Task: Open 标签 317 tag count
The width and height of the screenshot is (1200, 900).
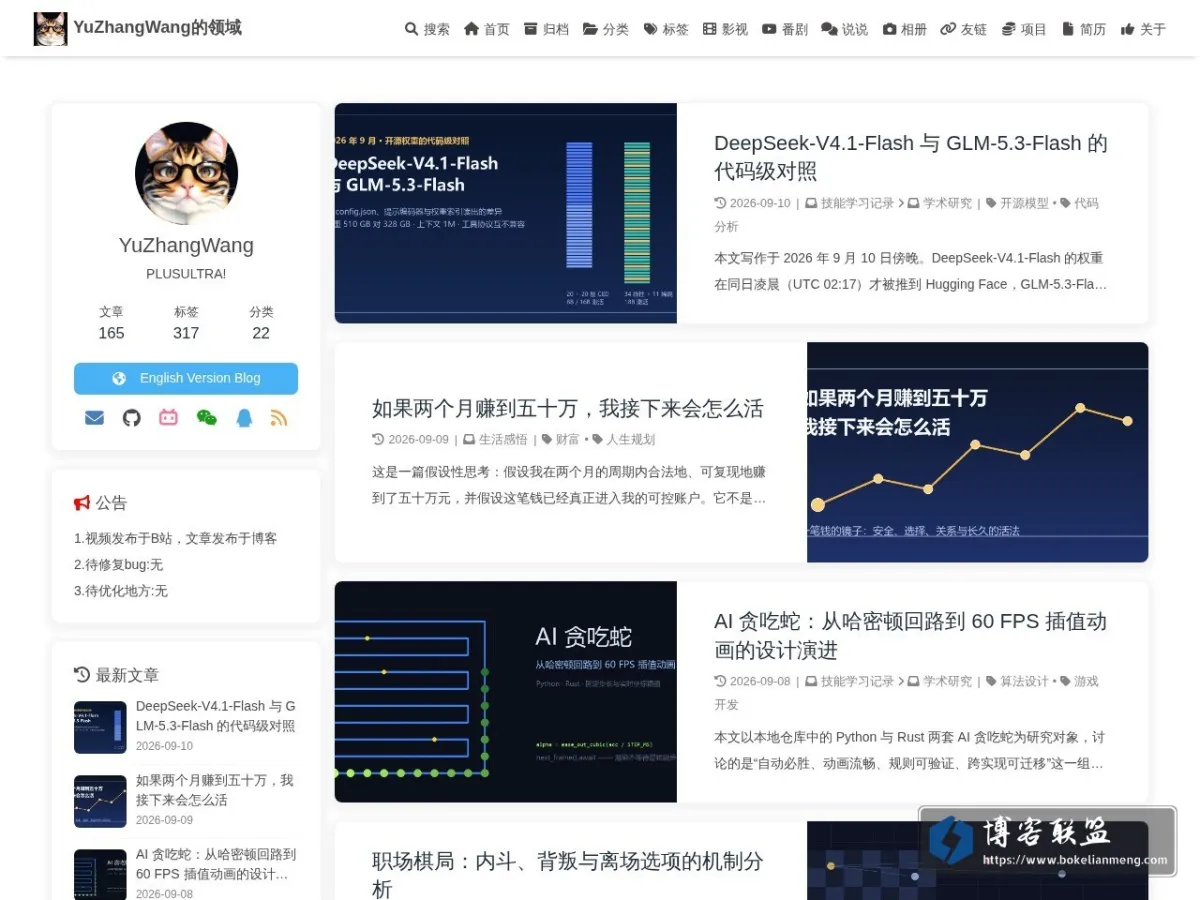Action: [186, 323]
